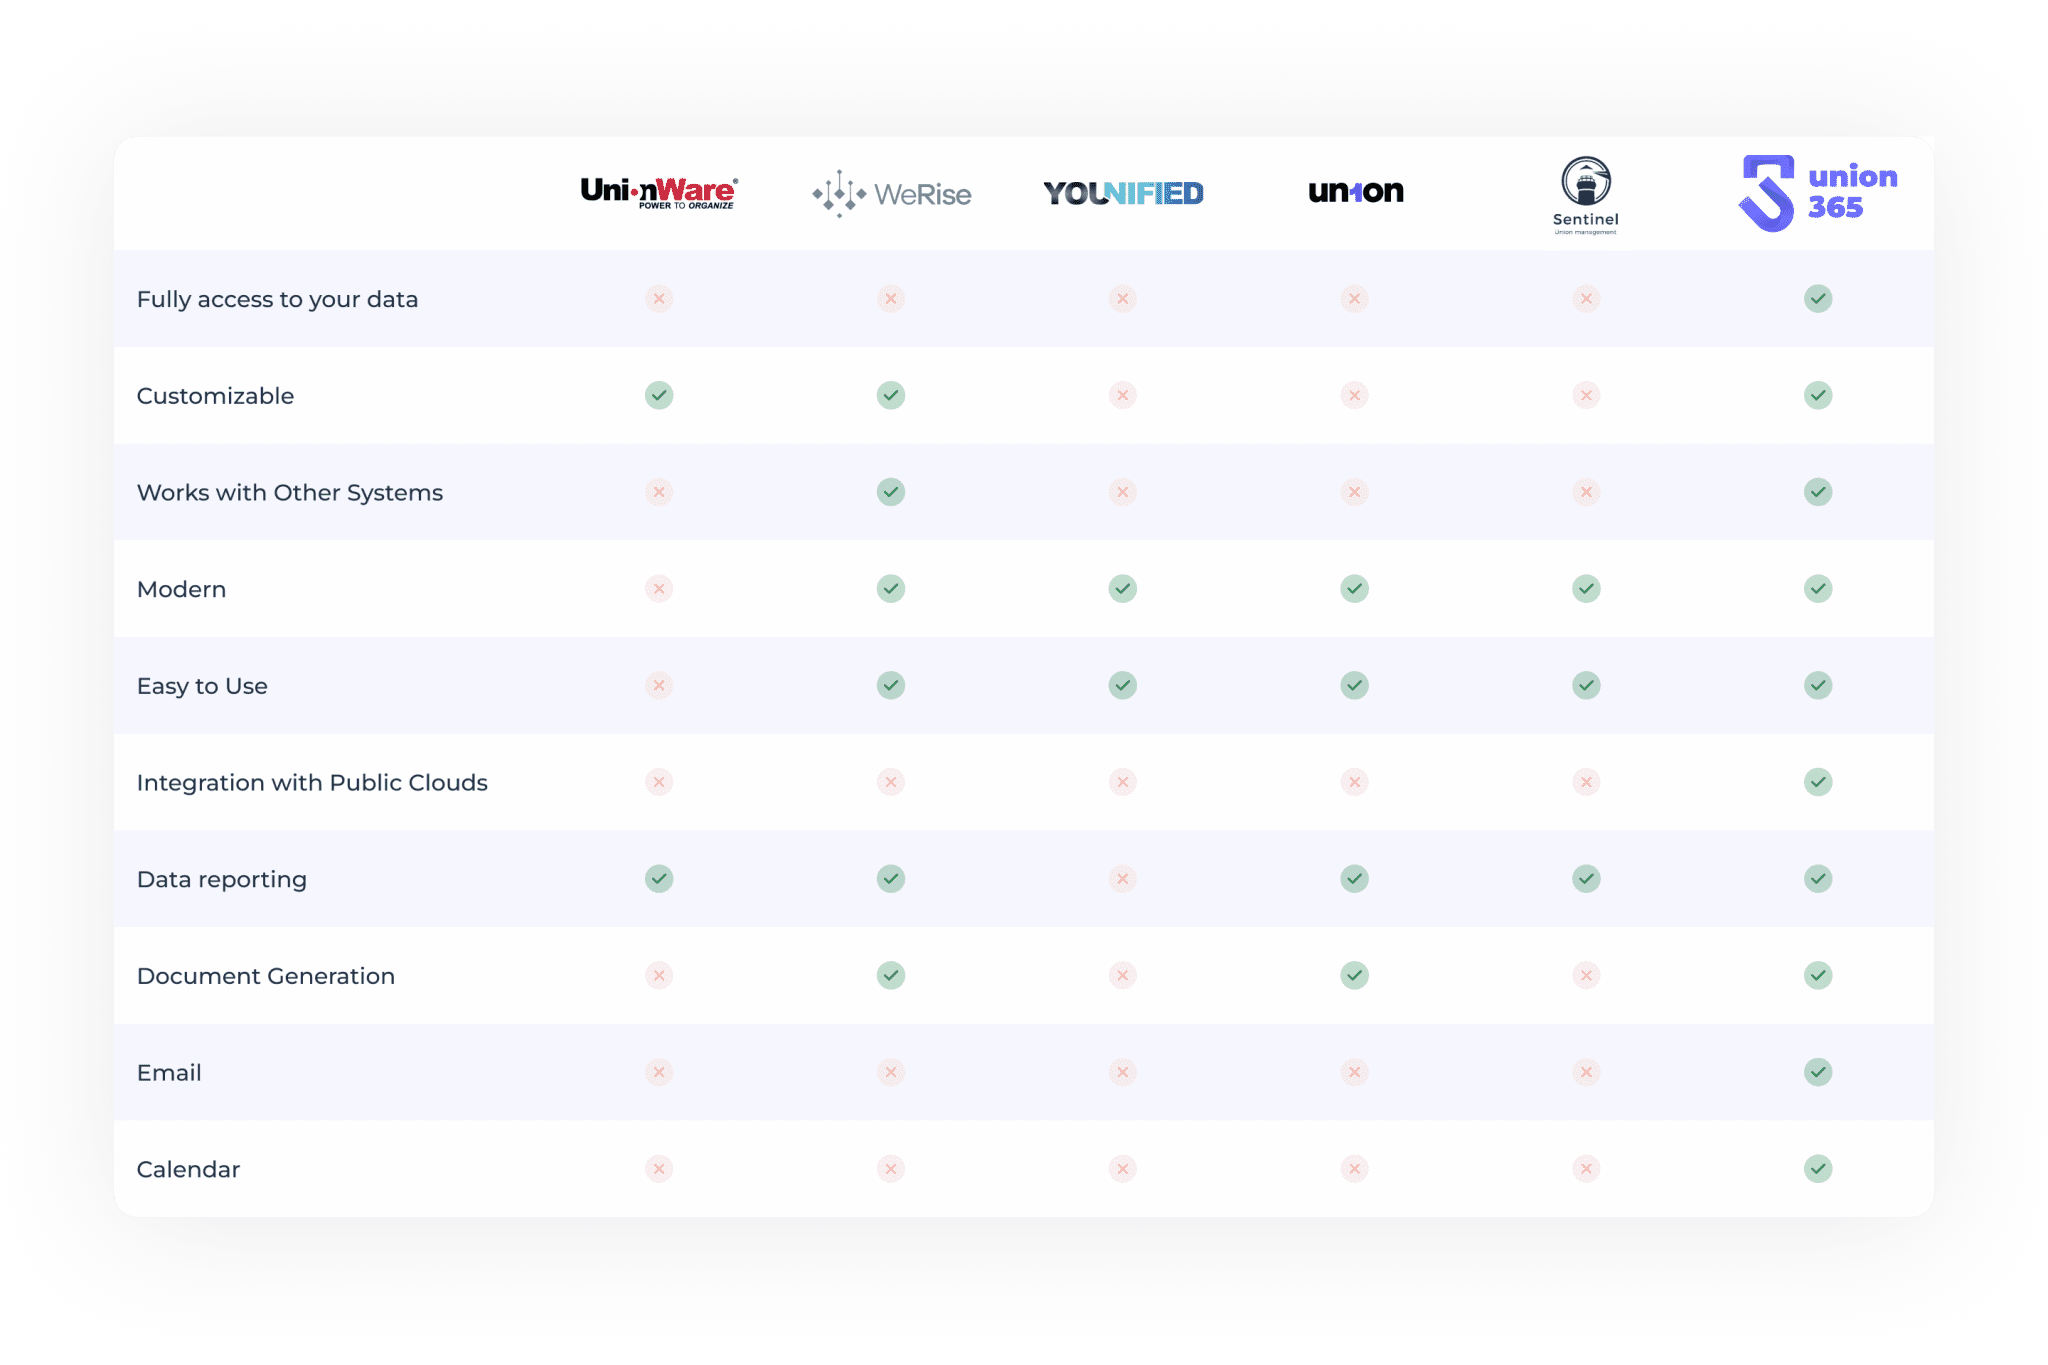Image resolution: width=2048 pixels, height=1365 pixels.
Task: Click Sentinel cross in Document Generation row
Action: [1586, 975]
